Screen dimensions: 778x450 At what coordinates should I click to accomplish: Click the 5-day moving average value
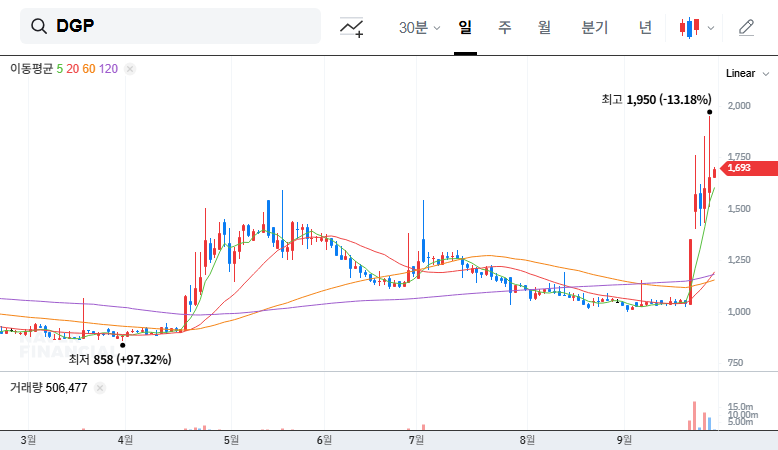(60, 69)
